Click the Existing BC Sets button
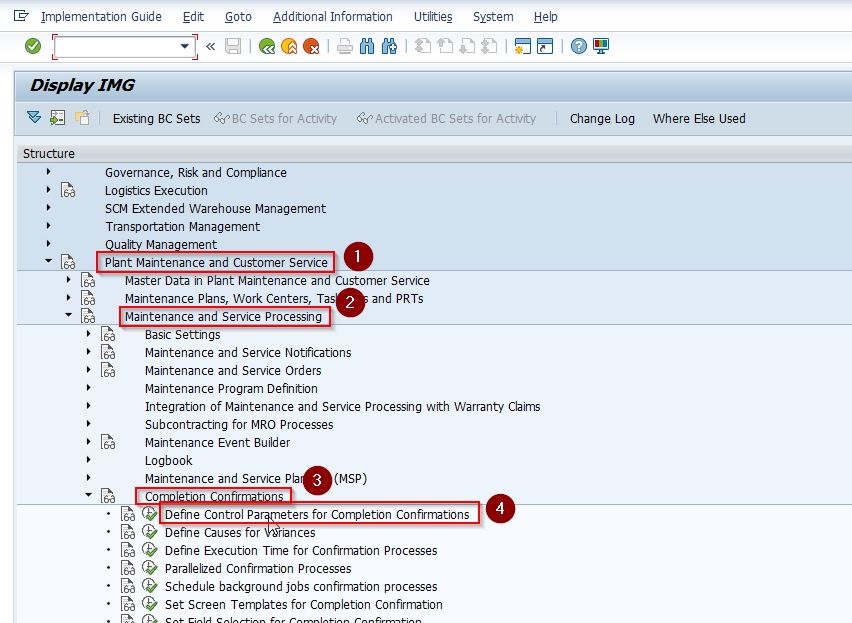This screenshot has width=852, height=623. pos(156,118)
